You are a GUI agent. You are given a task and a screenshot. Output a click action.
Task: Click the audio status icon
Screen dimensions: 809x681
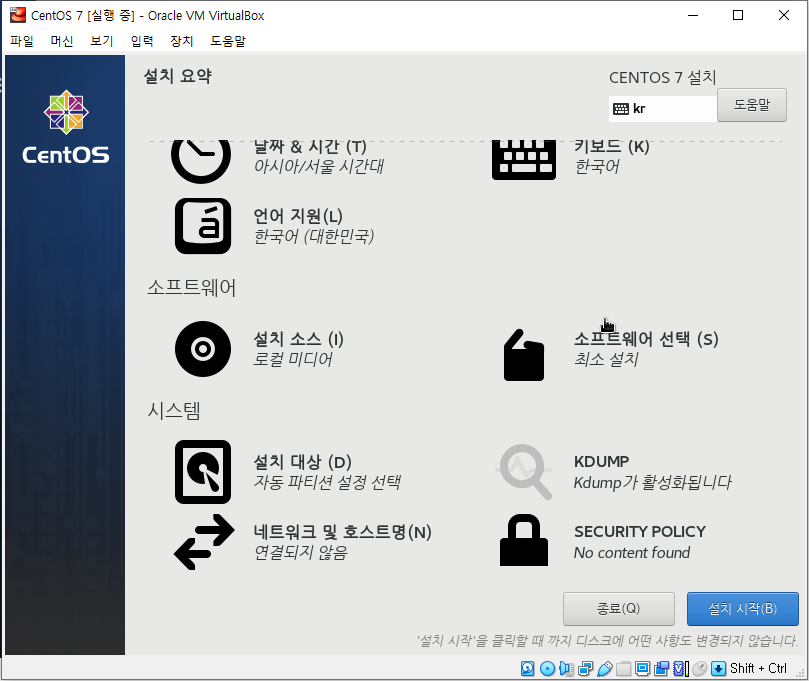point(566,669)
